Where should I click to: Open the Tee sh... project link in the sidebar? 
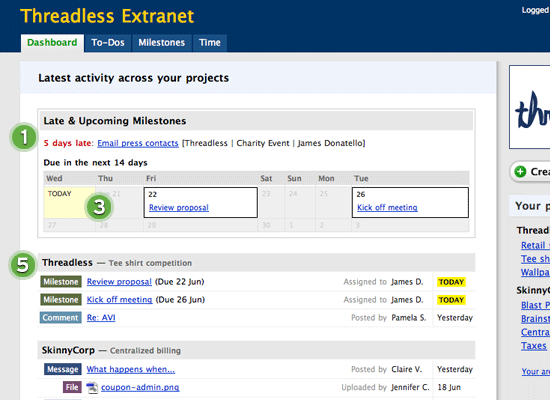(x=535, y=259)
